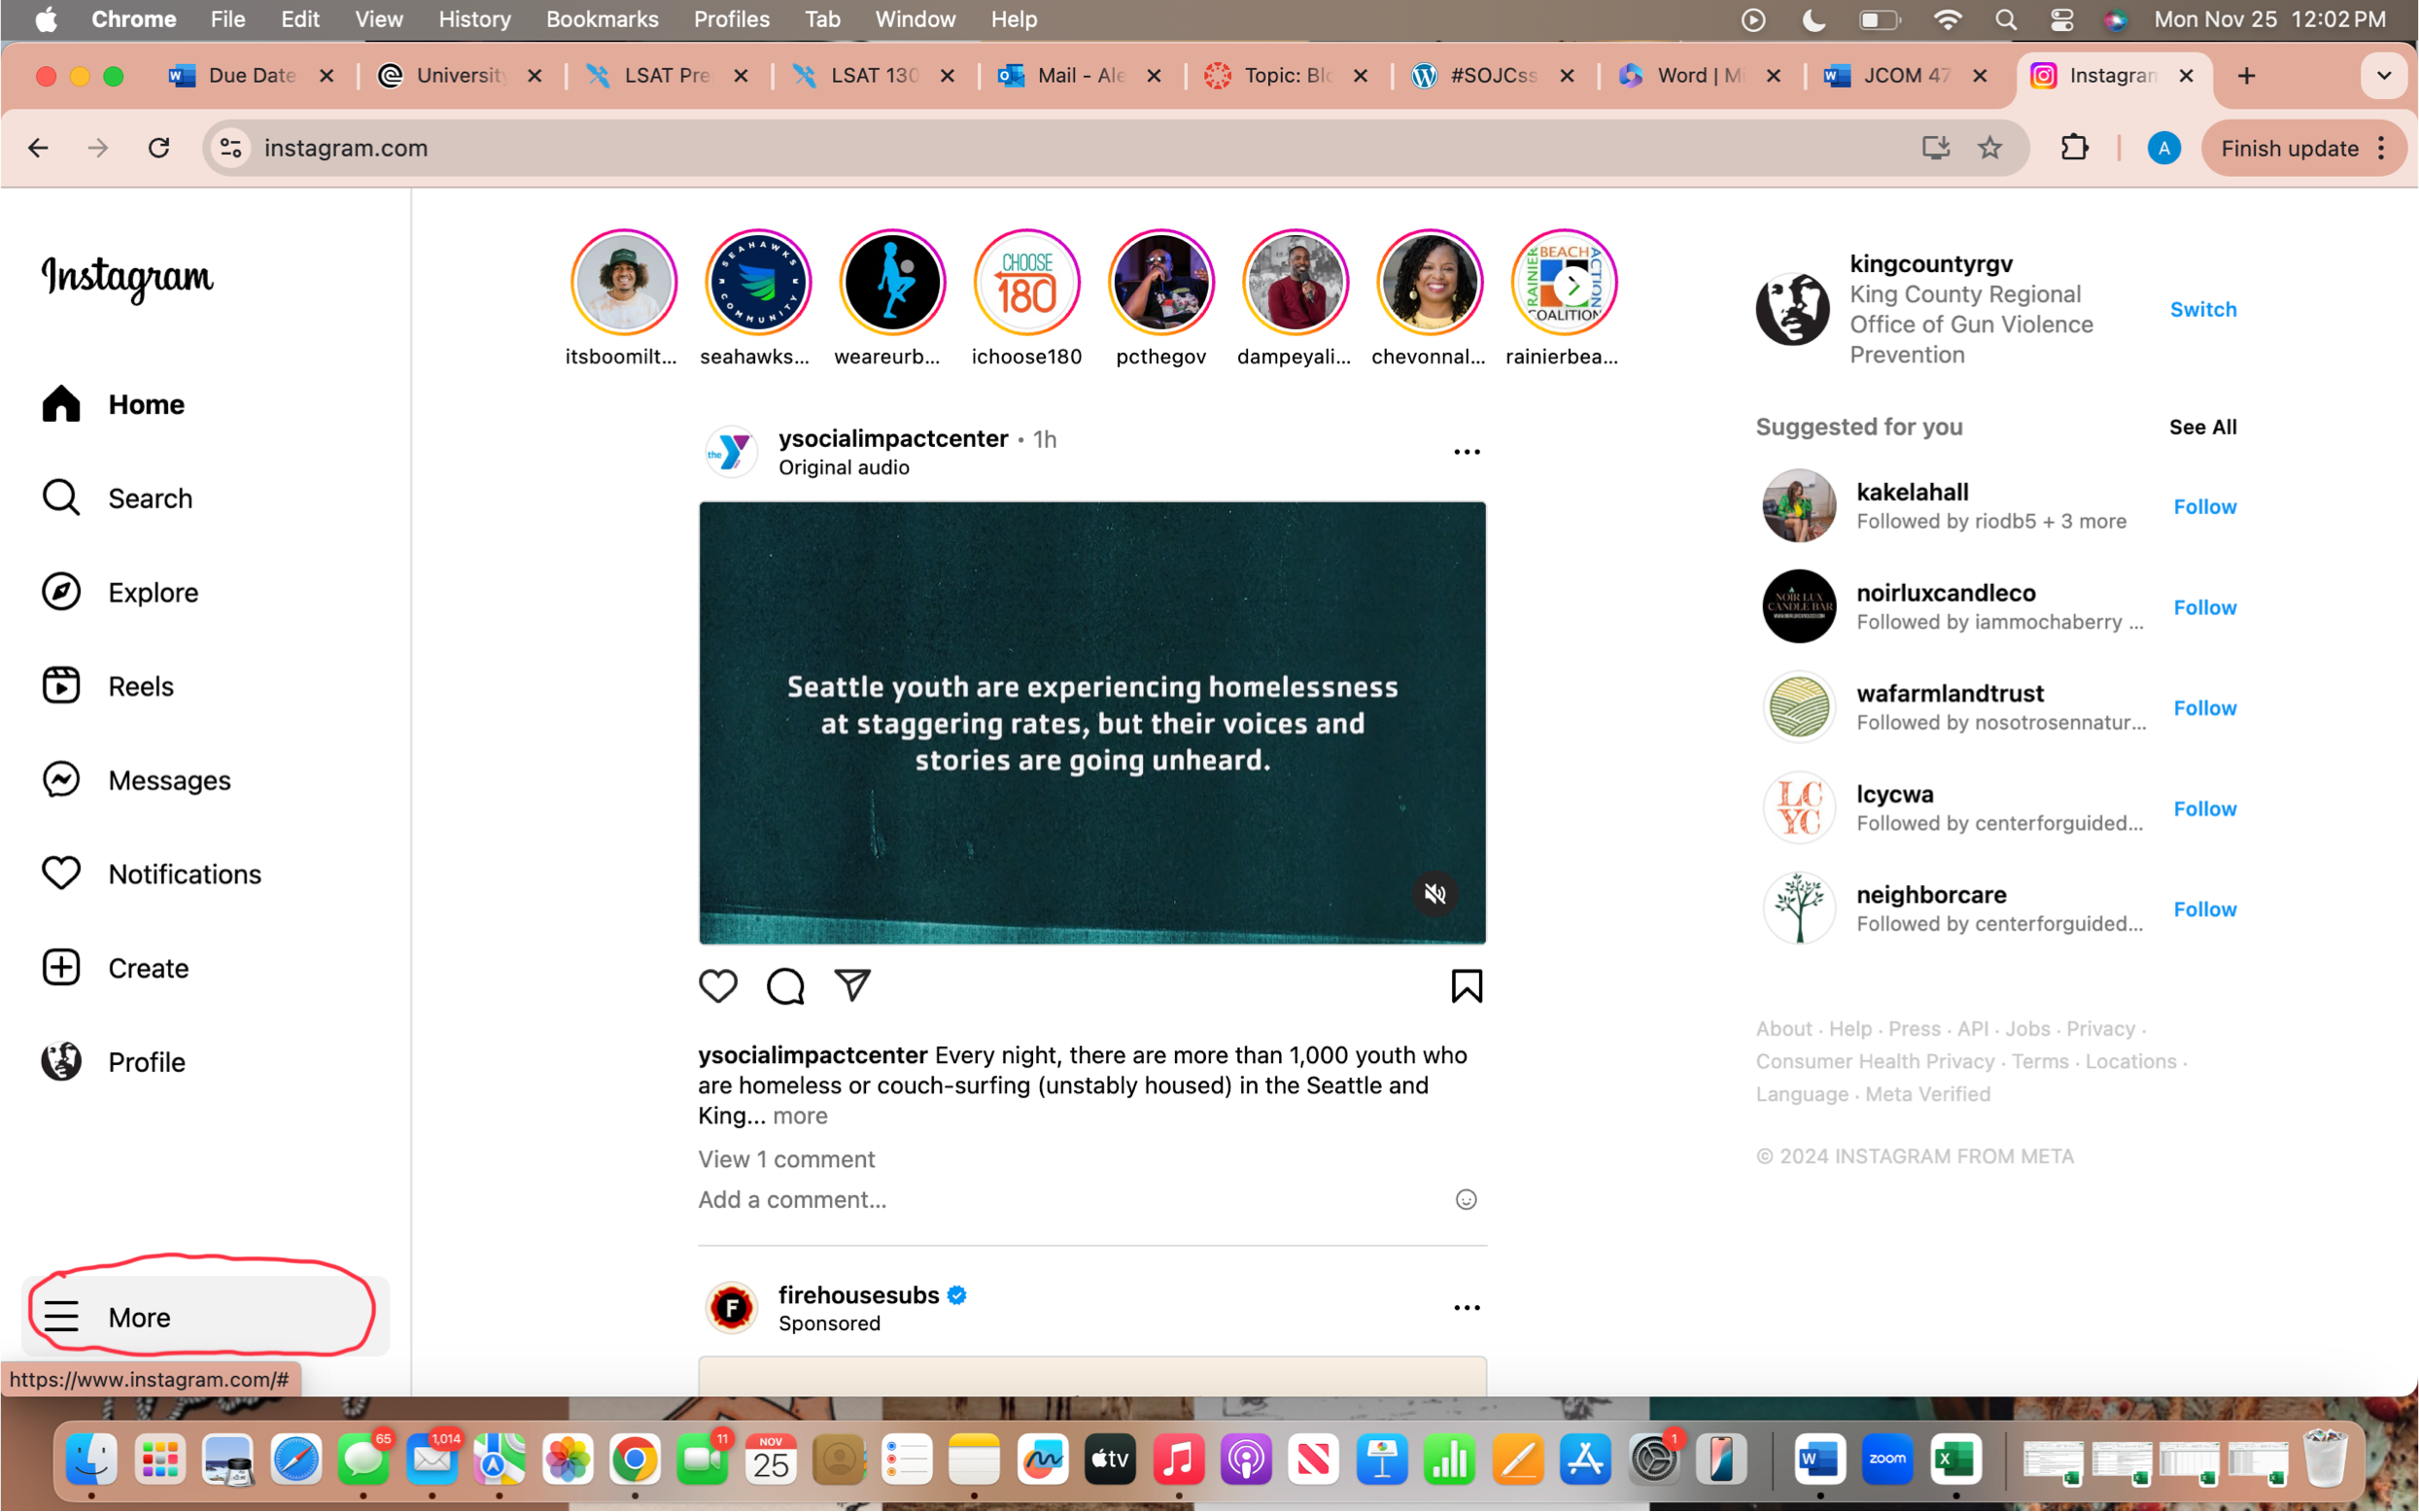Viewport: 2419px width, 1512px height.
Task: Go back using the browser back arrow
Action: pos(38,148)
